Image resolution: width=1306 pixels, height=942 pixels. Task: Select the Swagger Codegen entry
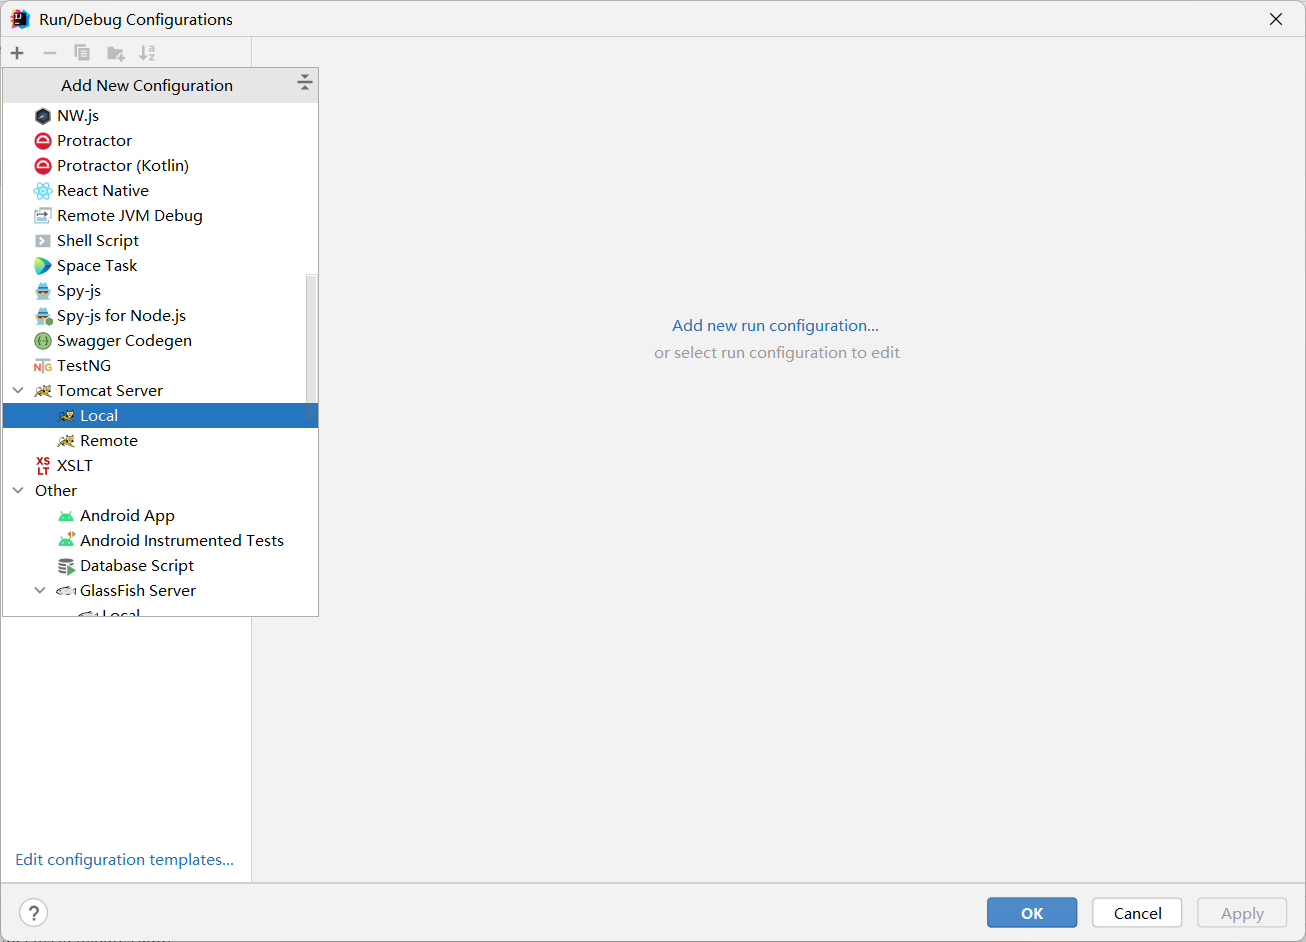pyautogui.click(x=160, y=341)
